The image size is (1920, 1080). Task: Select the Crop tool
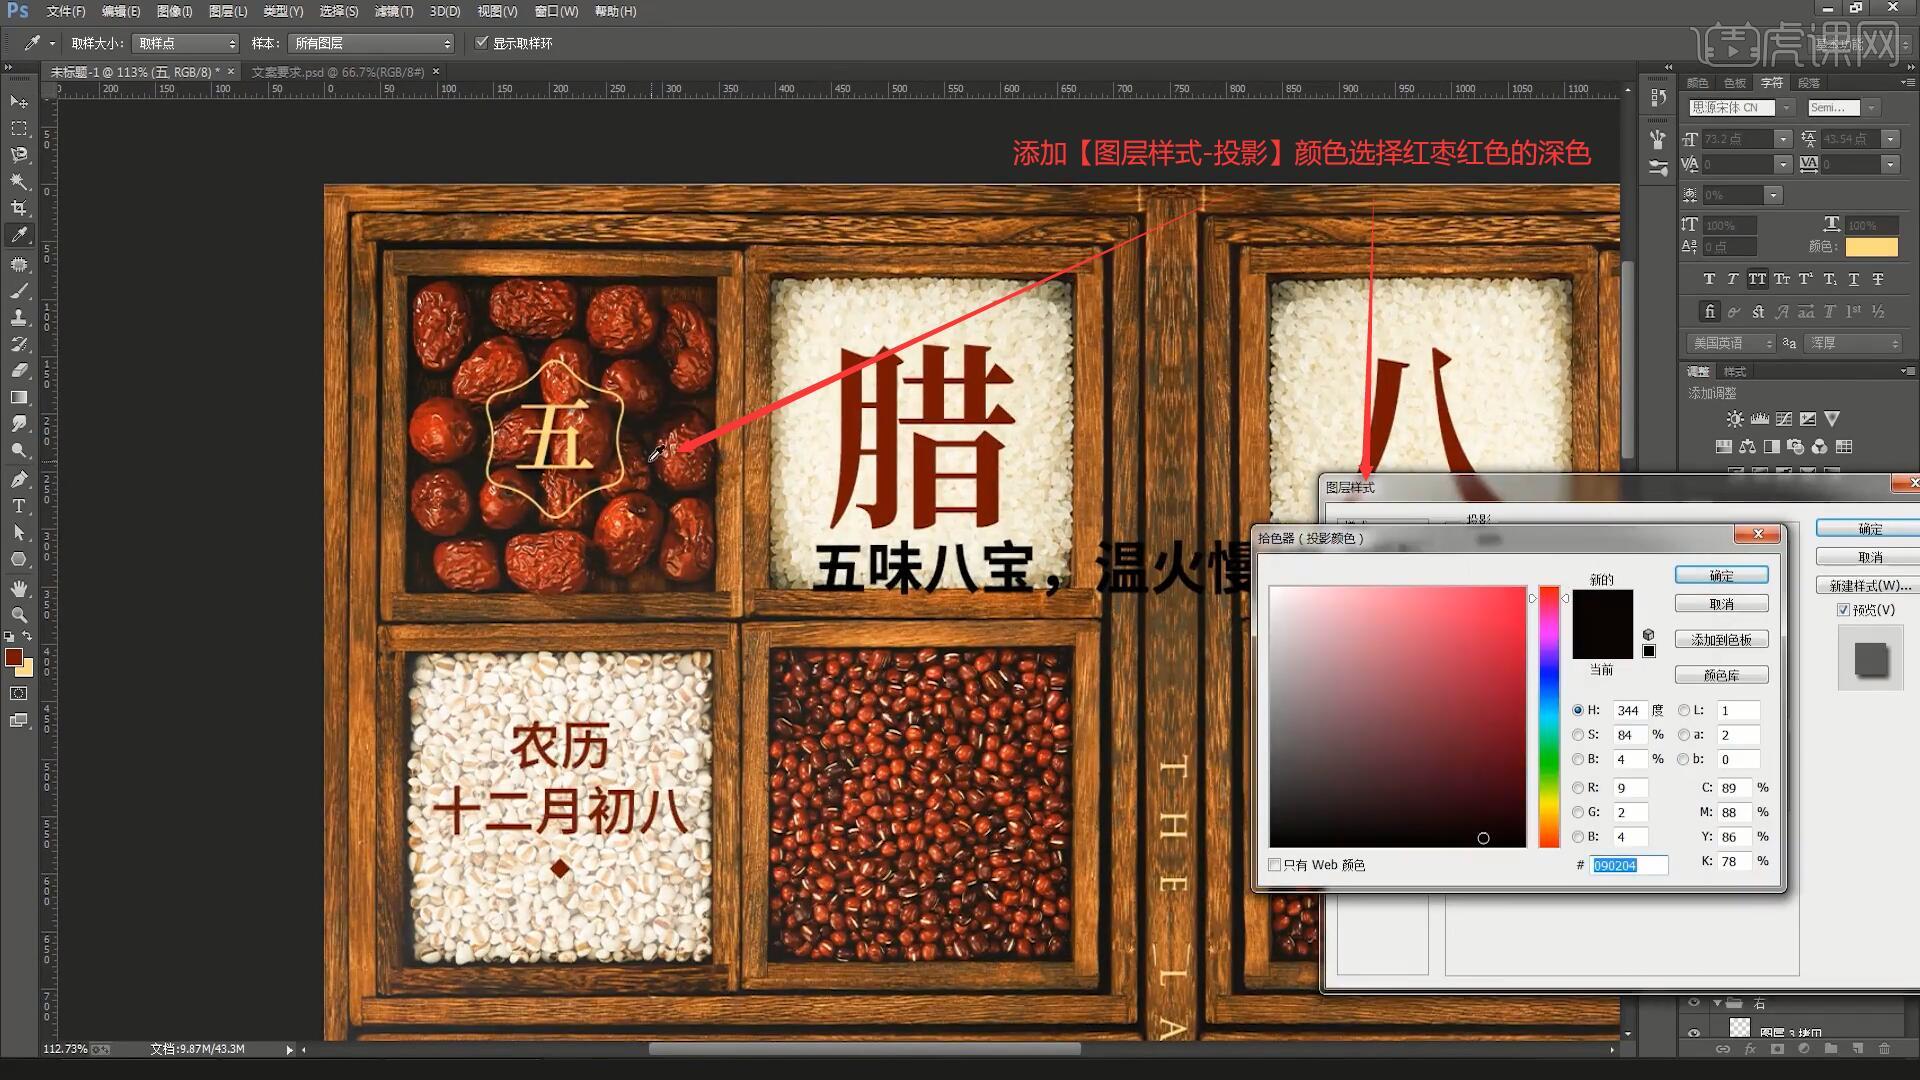coord(19,208)
